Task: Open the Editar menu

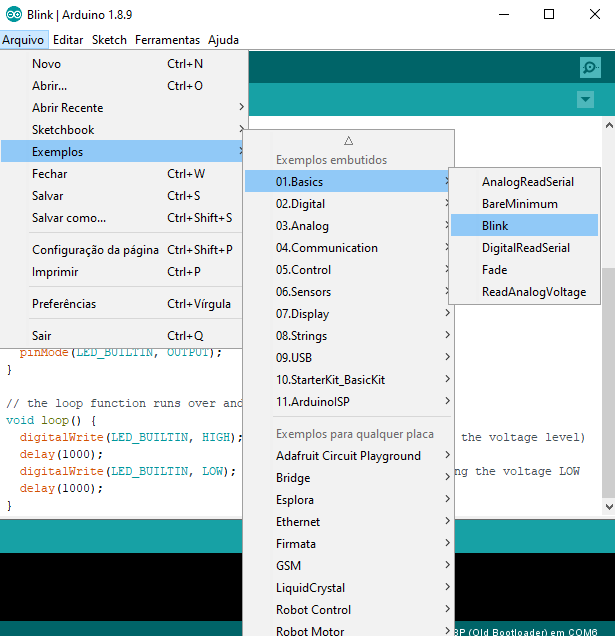Action: pos(68,40)
